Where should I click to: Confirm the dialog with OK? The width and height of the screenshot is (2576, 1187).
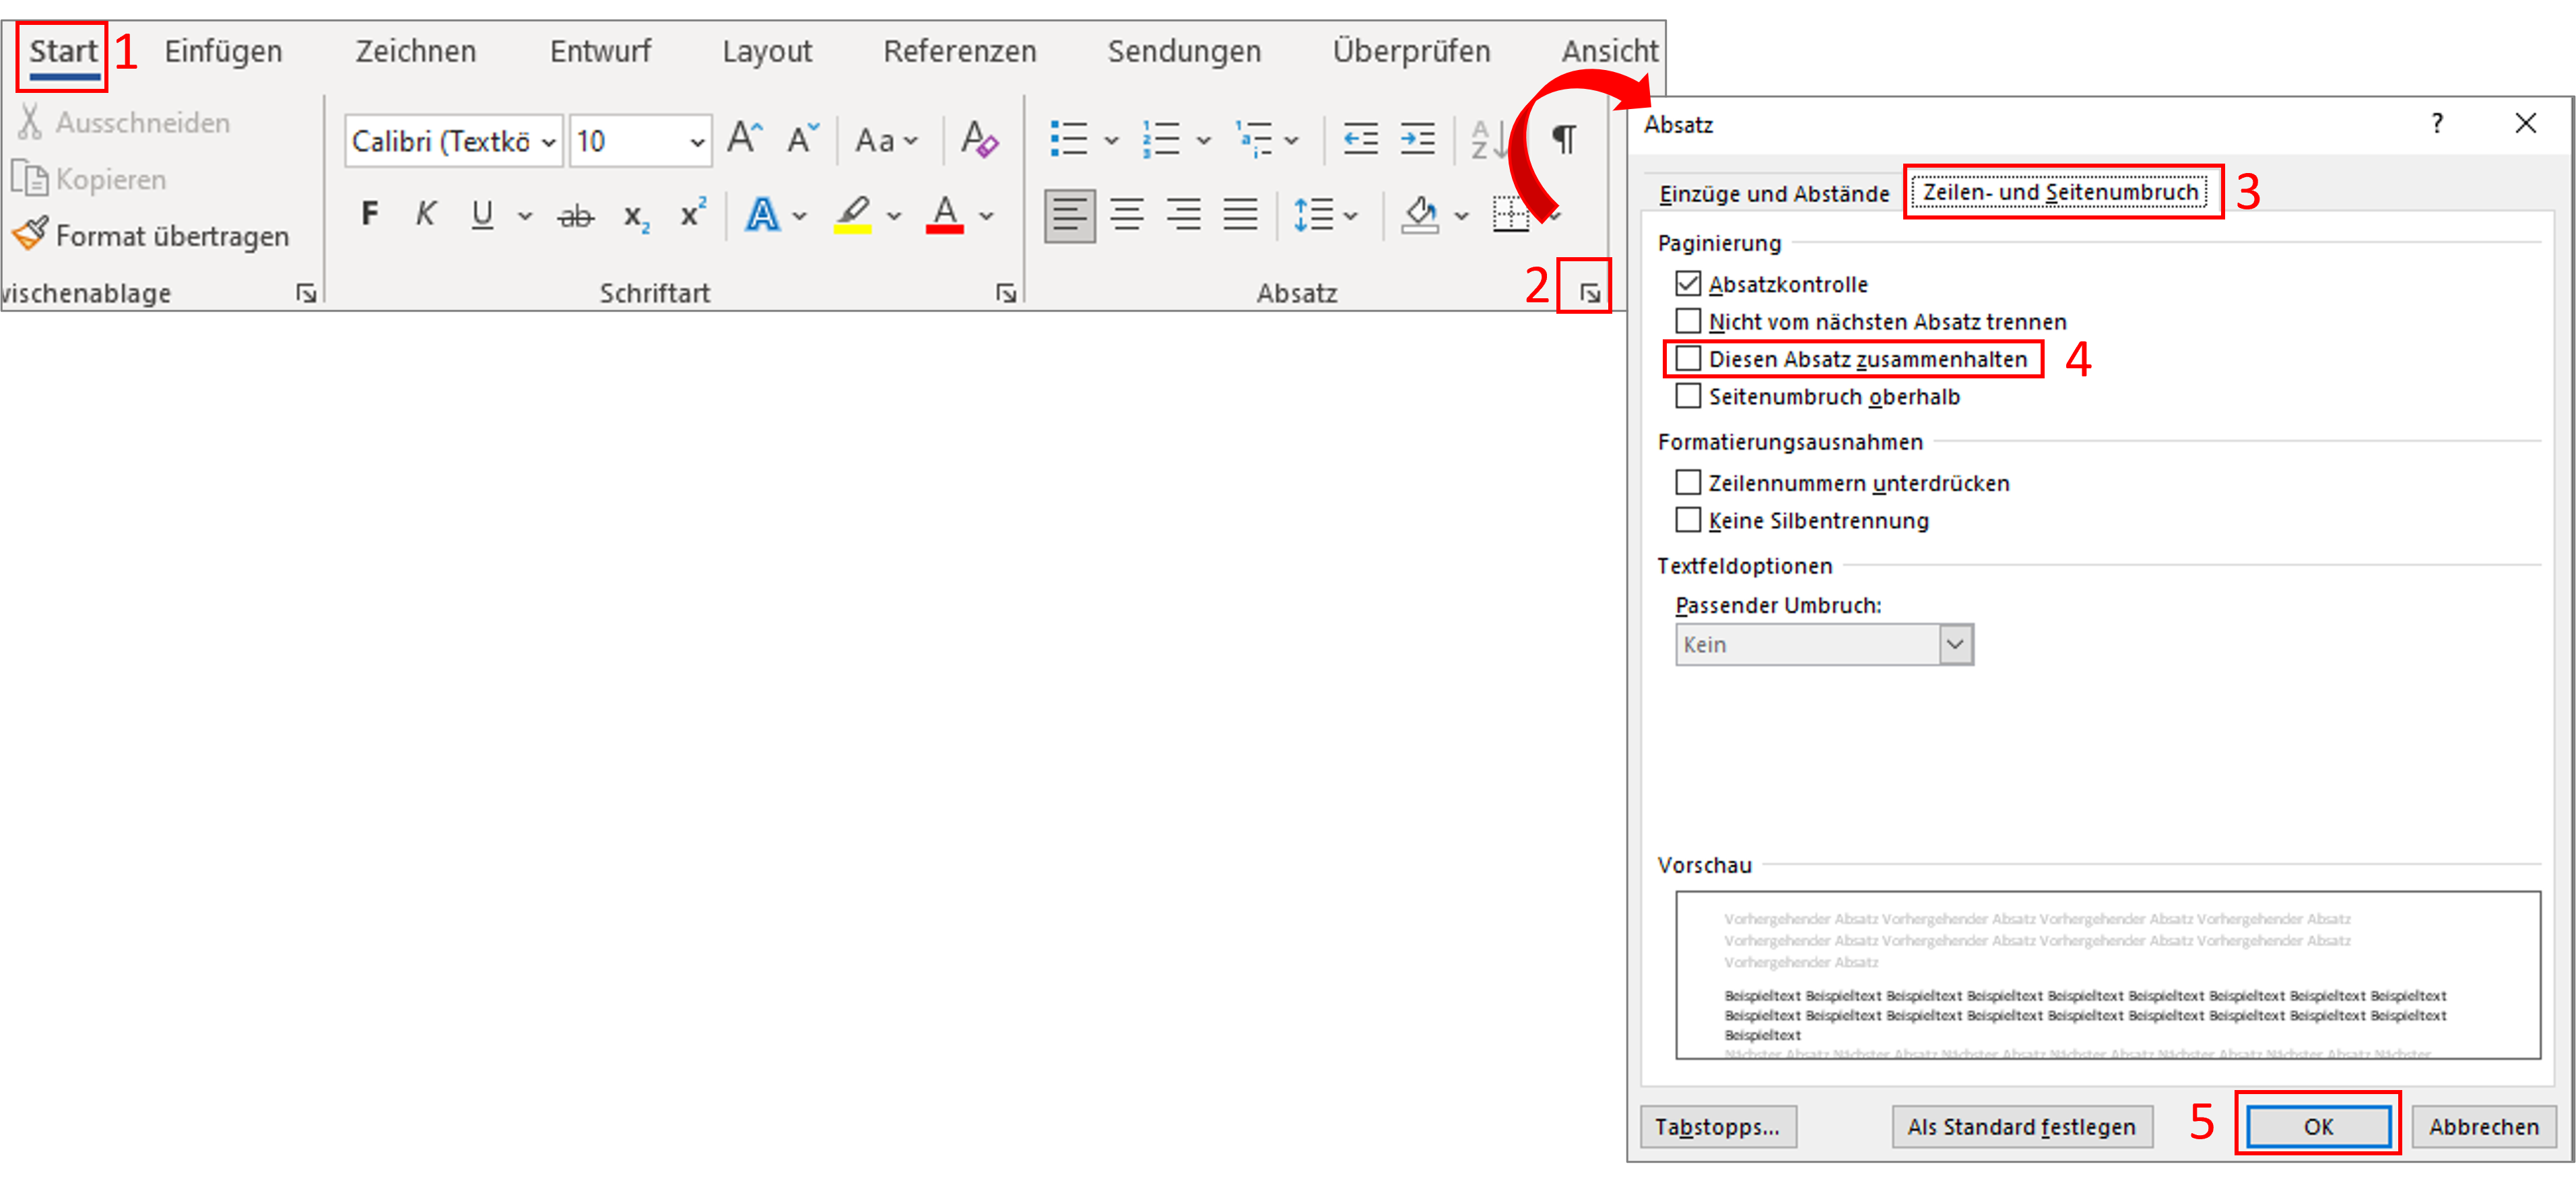coord(2318,1126)
